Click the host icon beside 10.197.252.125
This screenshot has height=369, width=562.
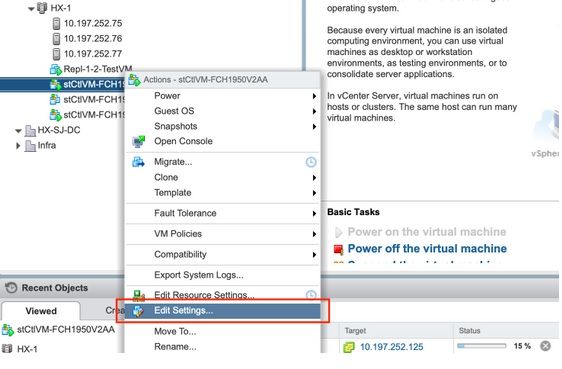[349, 347]
